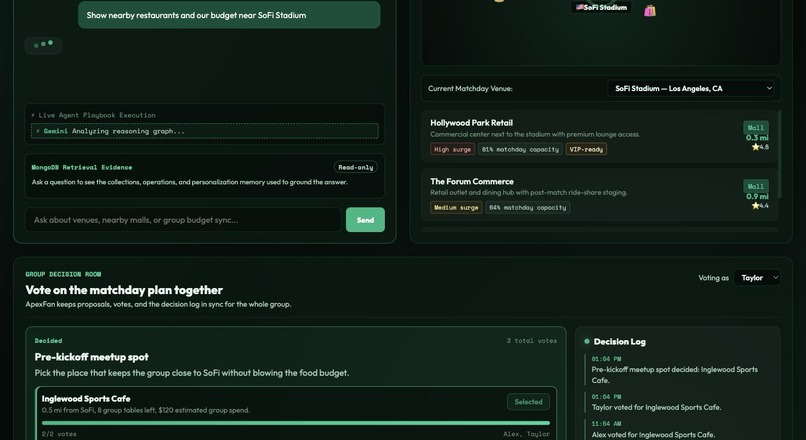Open The Forum Commerce card
806x440 pixels.
pos(599,195)
